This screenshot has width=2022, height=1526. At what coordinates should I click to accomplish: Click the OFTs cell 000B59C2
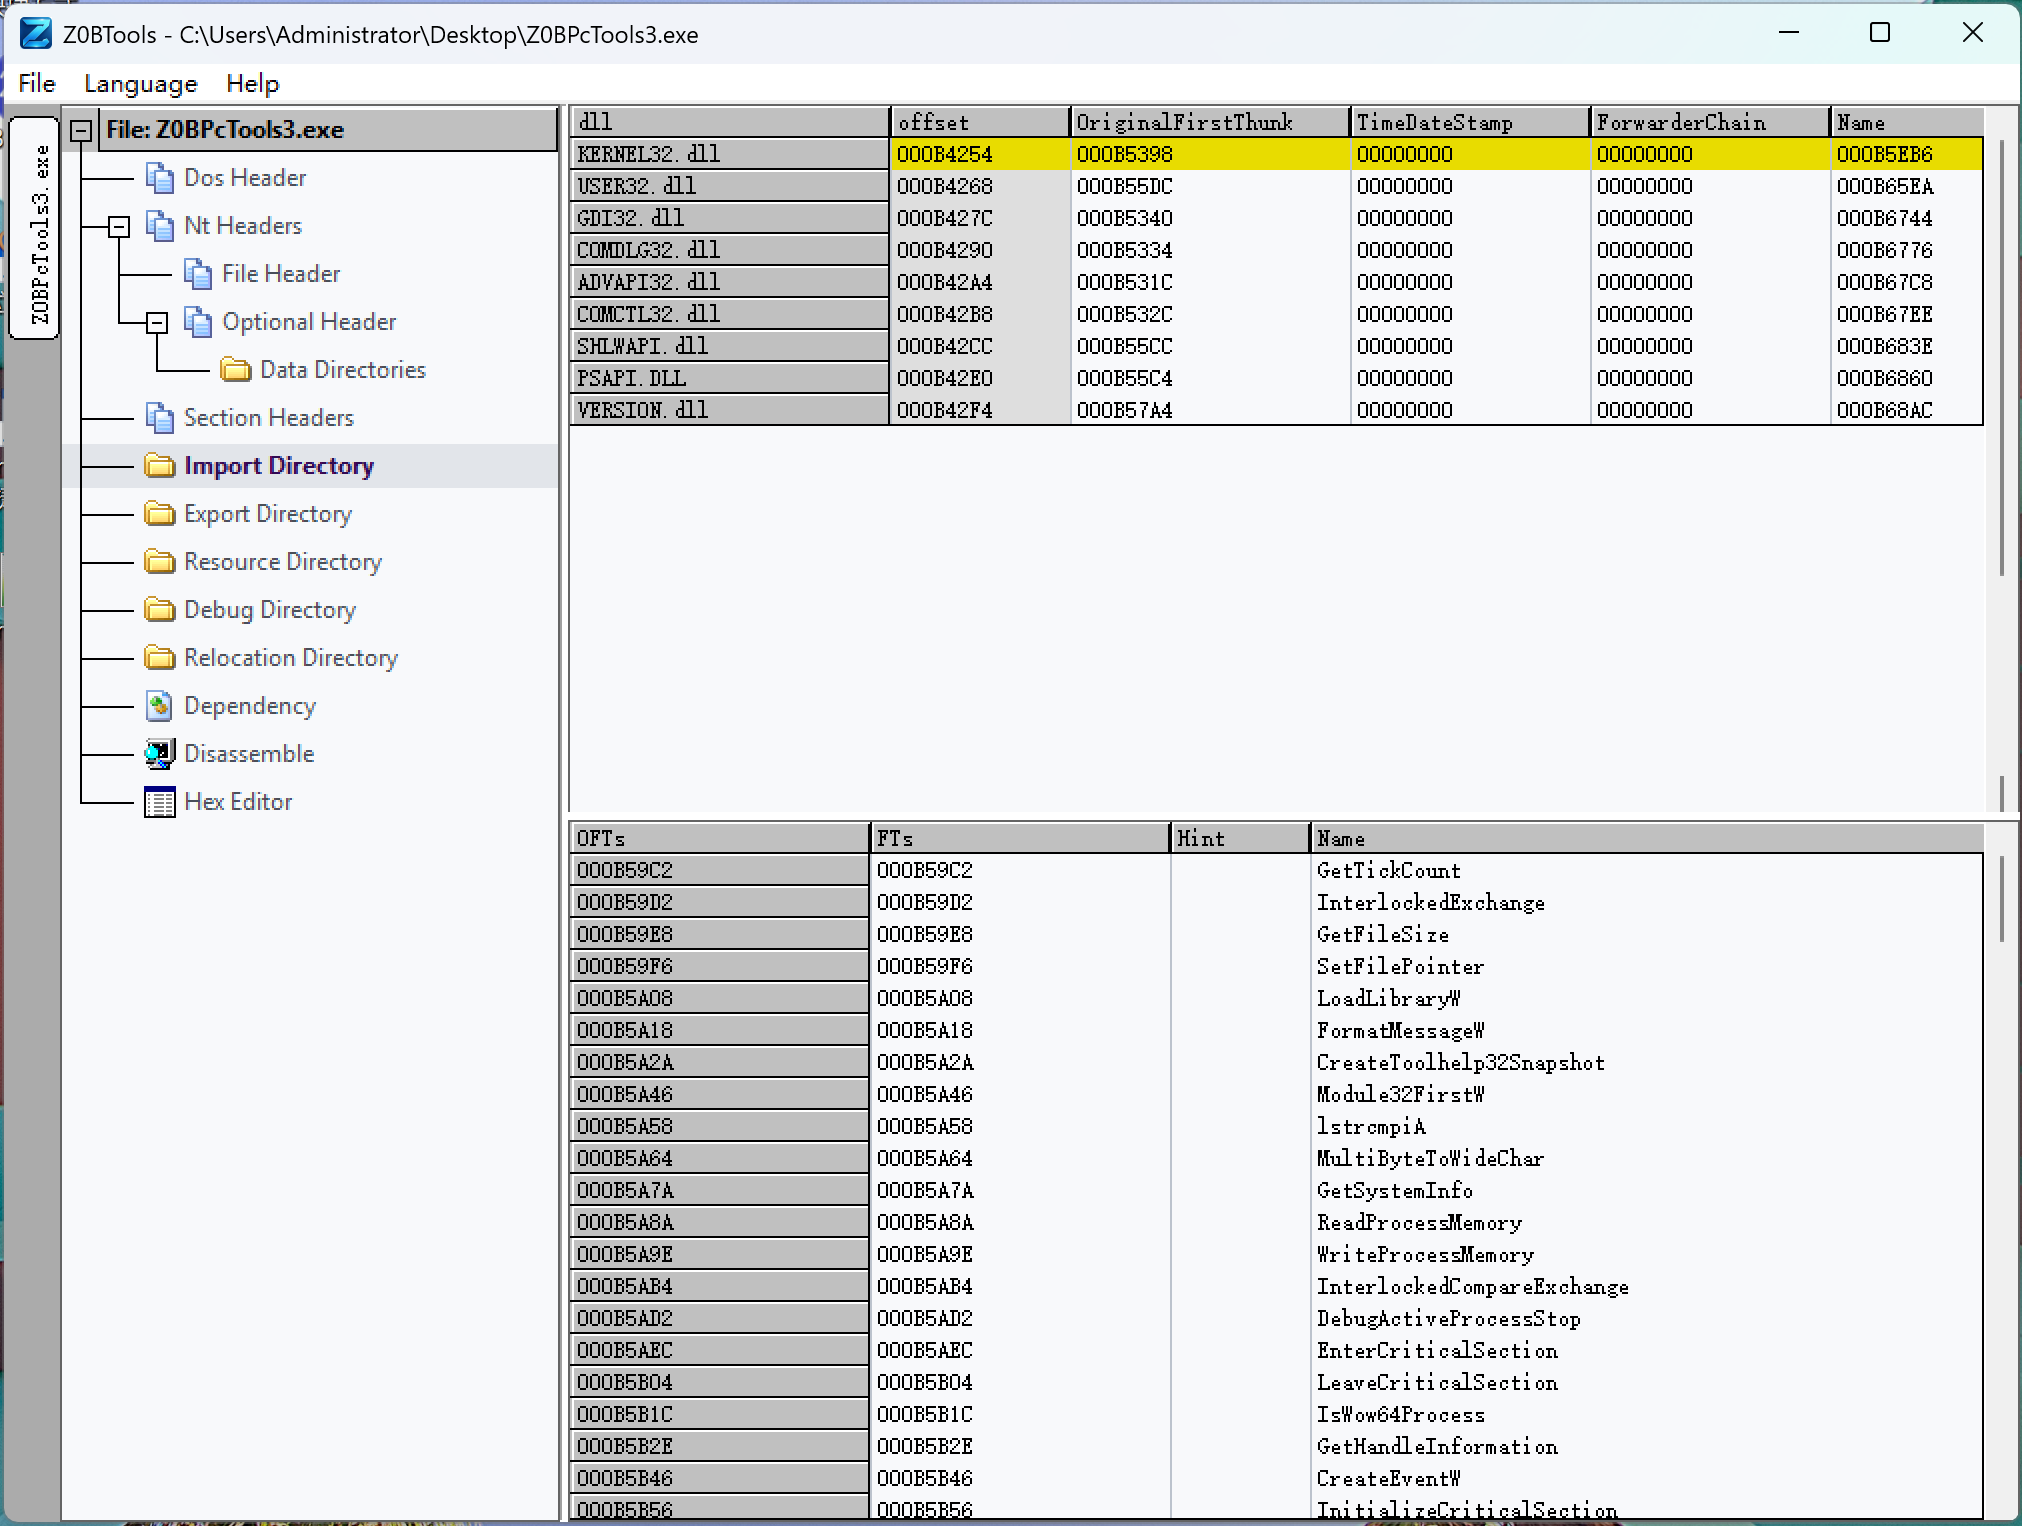719,870
